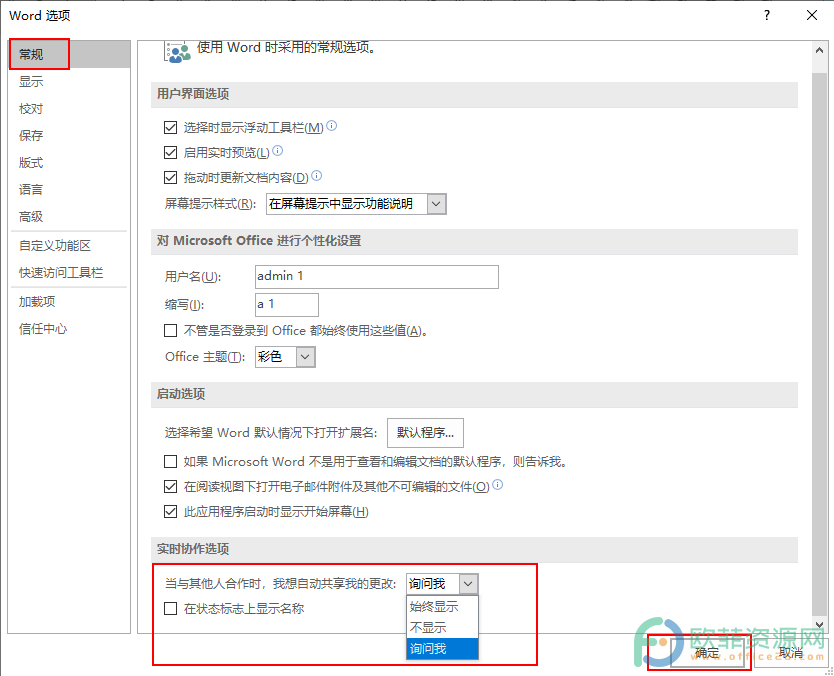Confirm with the 确定 button
Viewport: 834px width, 676px height.
coord(706,653)
